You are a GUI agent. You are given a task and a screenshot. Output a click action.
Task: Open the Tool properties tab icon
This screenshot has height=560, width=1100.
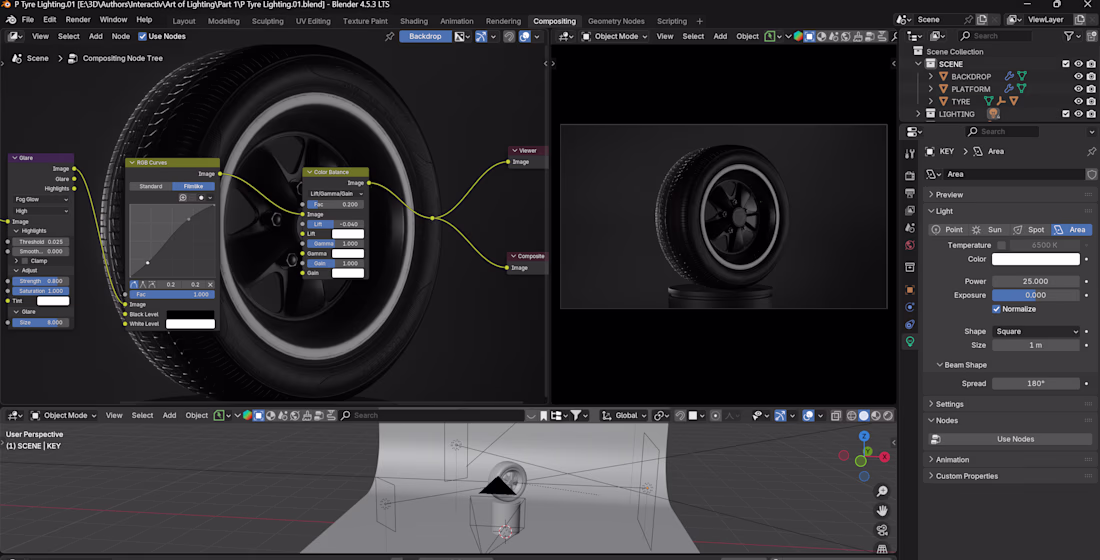pos(909,154)
